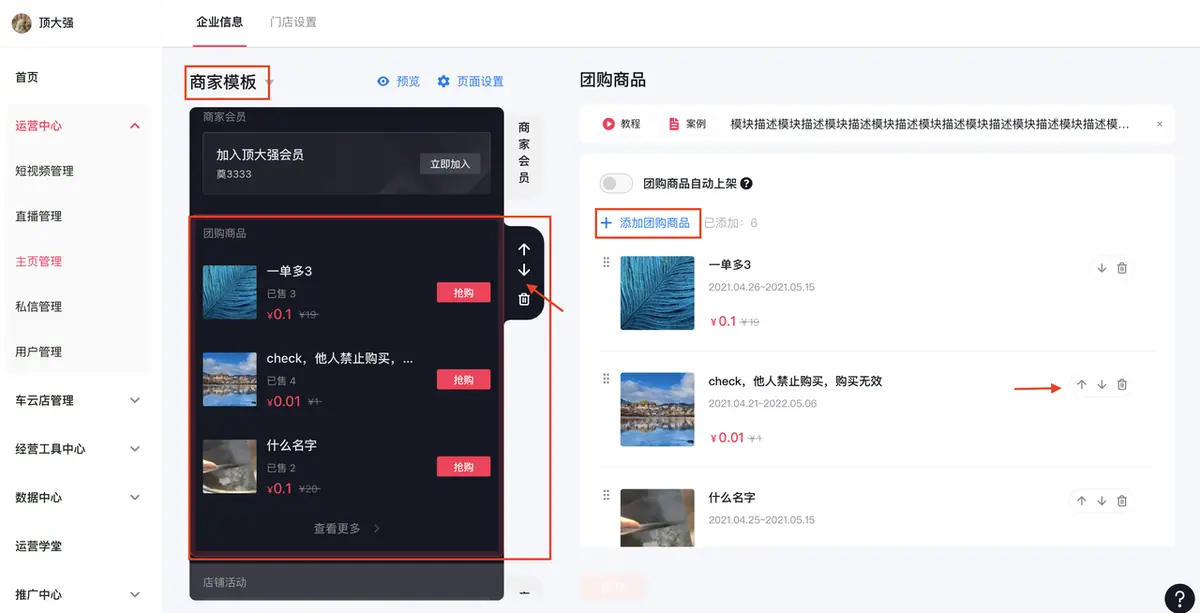Click 预览 link

pyautogui.click(x=408, y=82)
